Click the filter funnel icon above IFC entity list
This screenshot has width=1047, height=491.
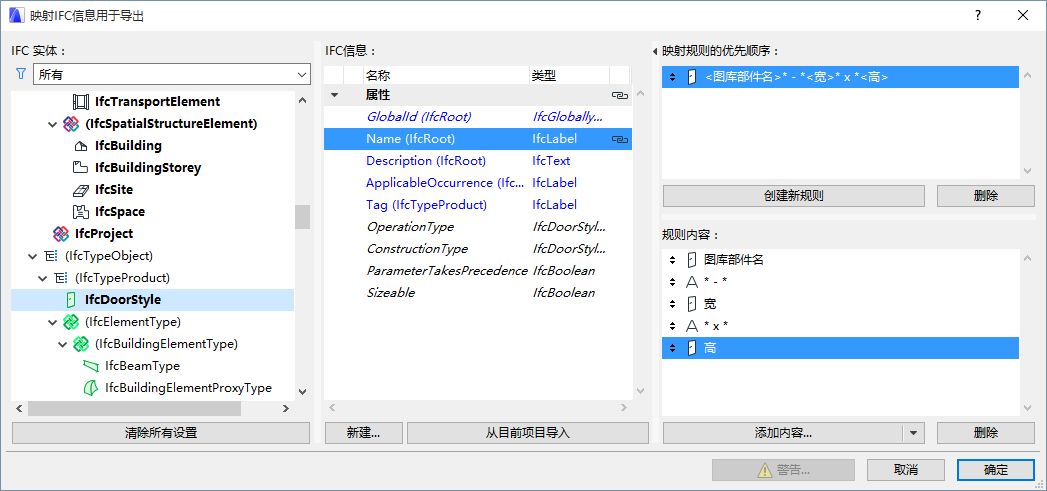click(20, 74)
